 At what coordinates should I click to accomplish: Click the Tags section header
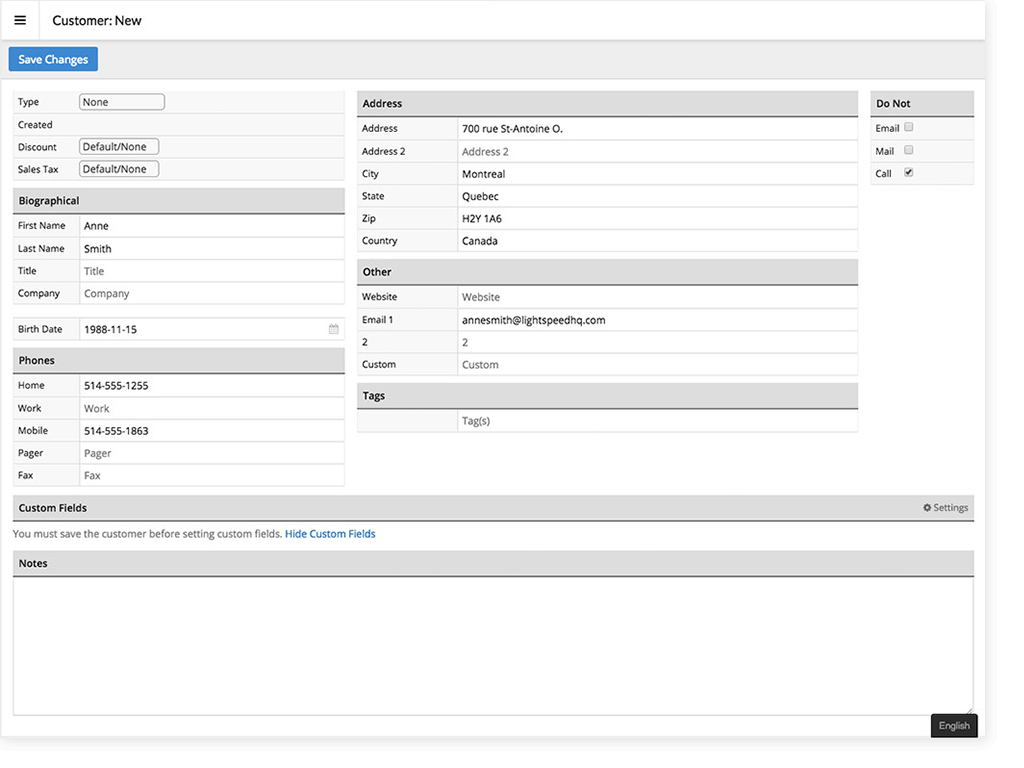coord(607,396)
